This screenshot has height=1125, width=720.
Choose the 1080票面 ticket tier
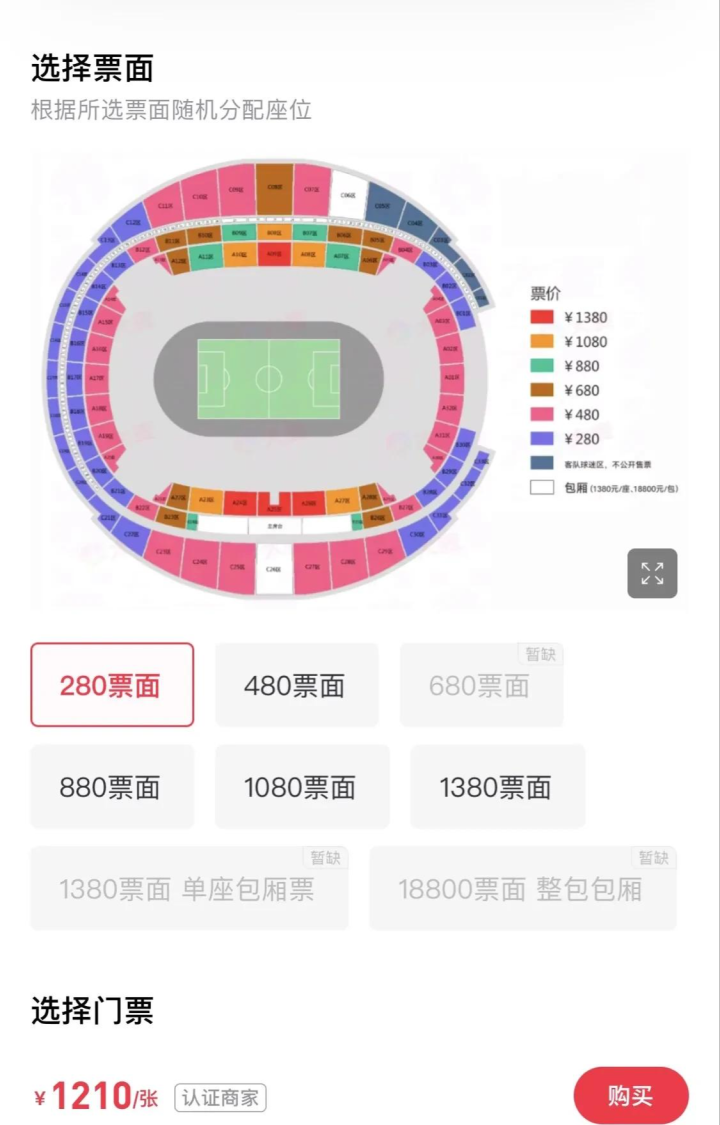[x=301, y=787]
